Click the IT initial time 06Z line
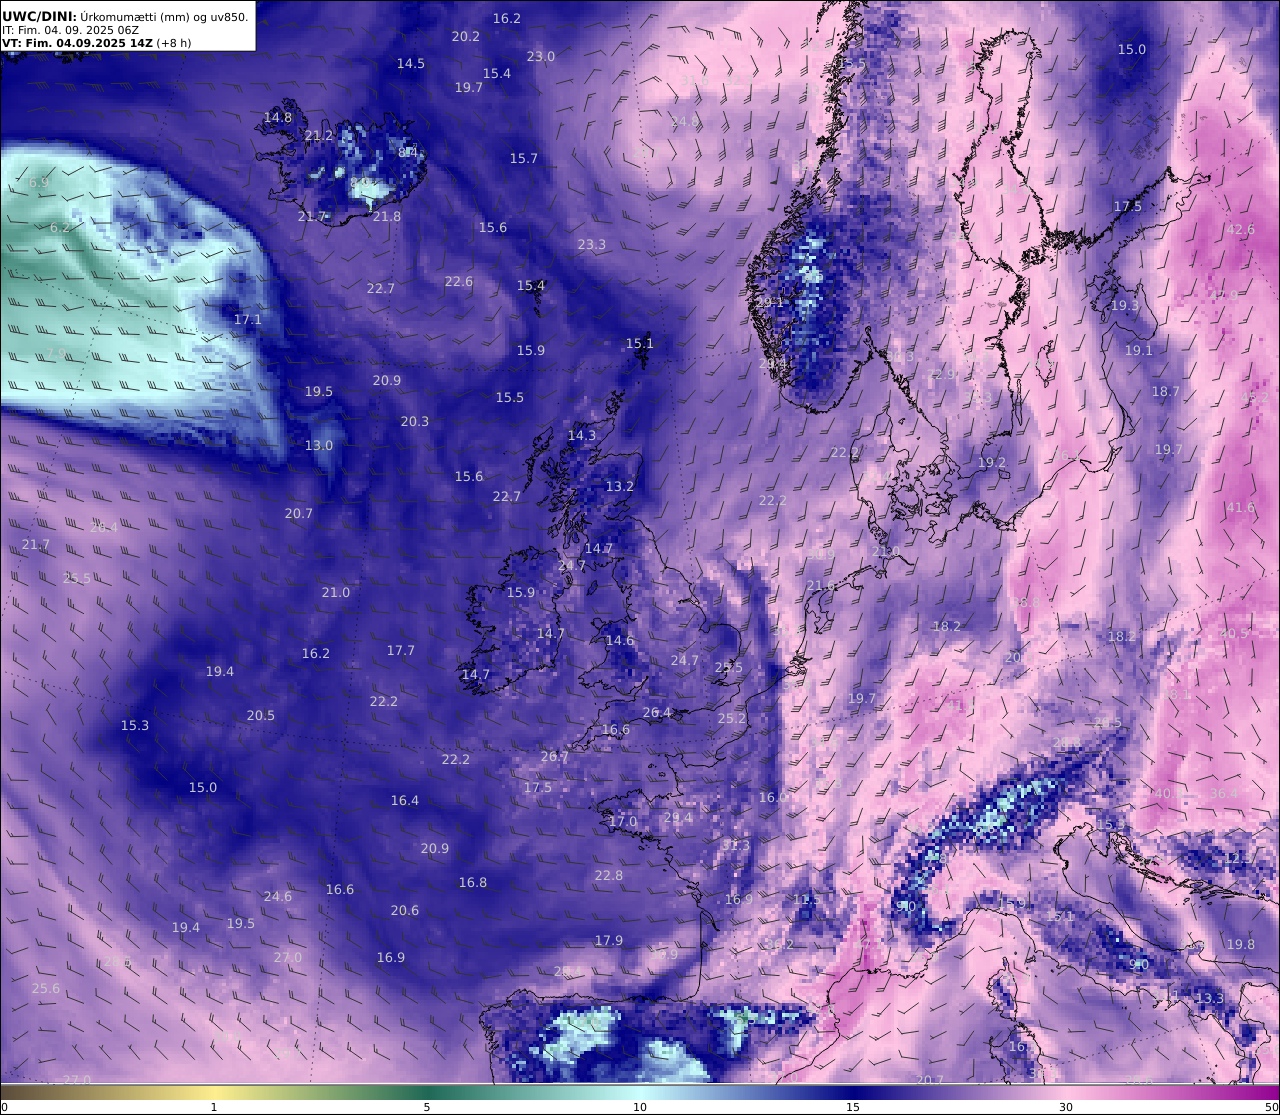1280x1115 pixels. pyautogui.click(x=70, y=30)
